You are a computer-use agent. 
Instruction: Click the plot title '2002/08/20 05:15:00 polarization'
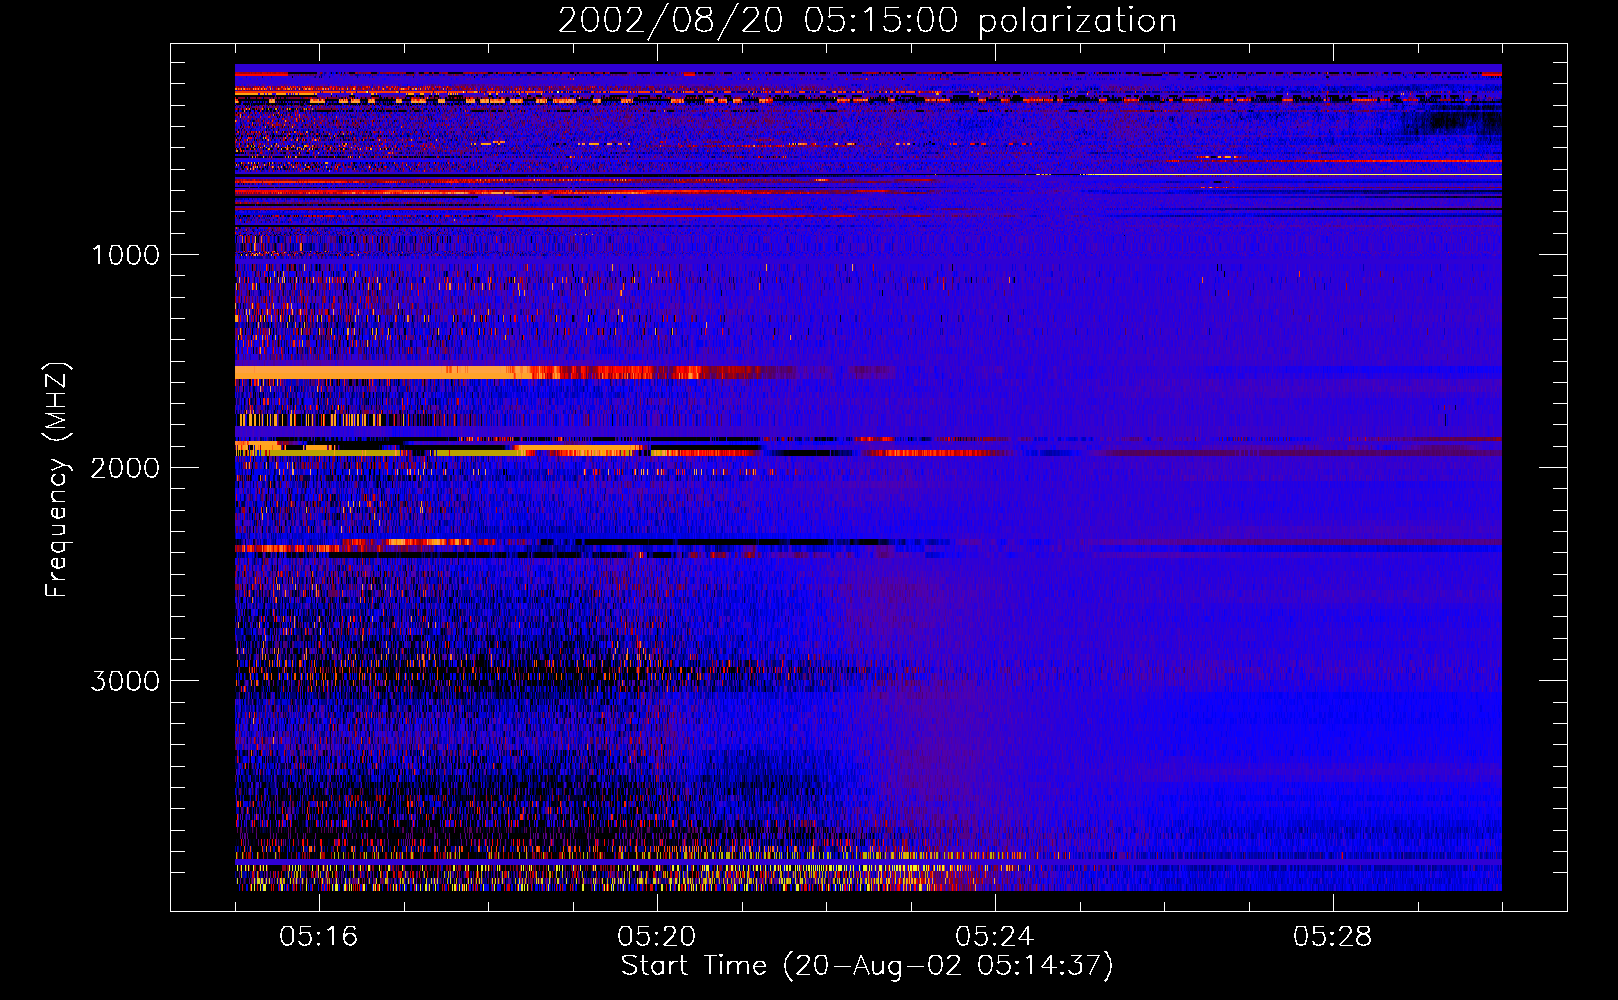click(x=867, y=21)
